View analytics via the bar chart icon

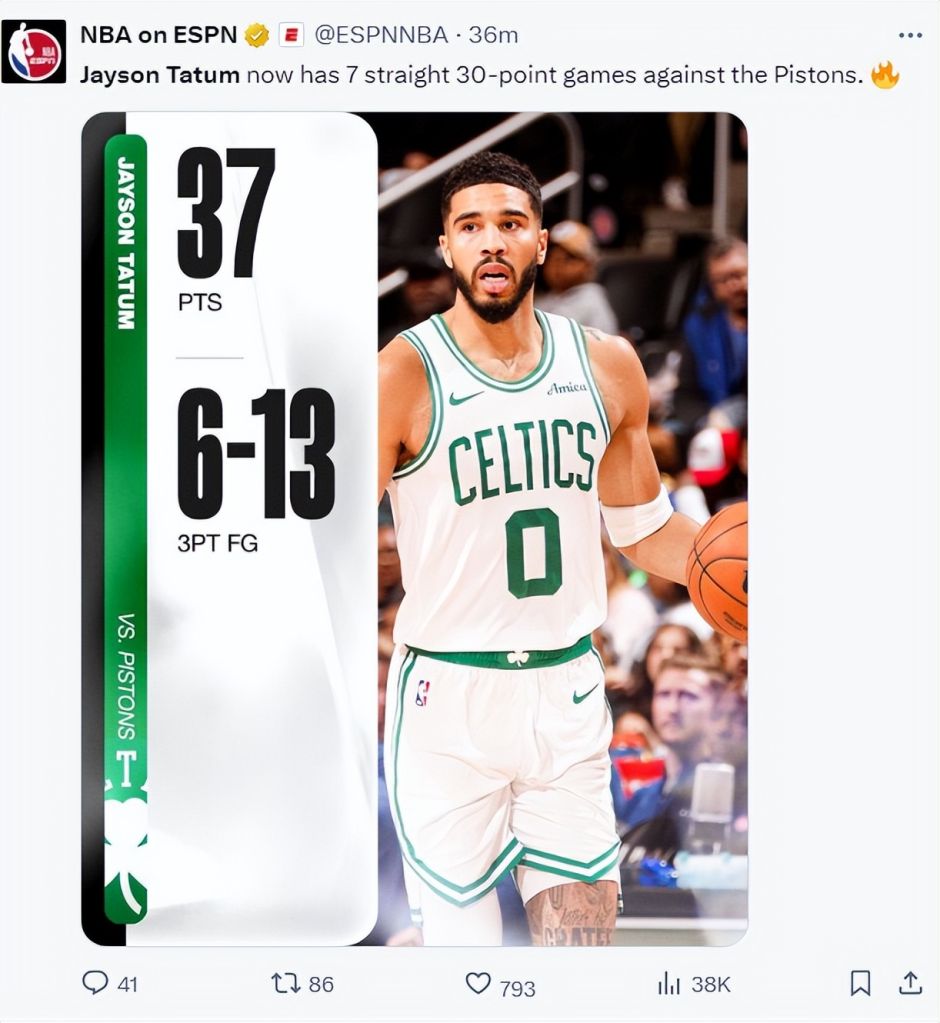669,983
